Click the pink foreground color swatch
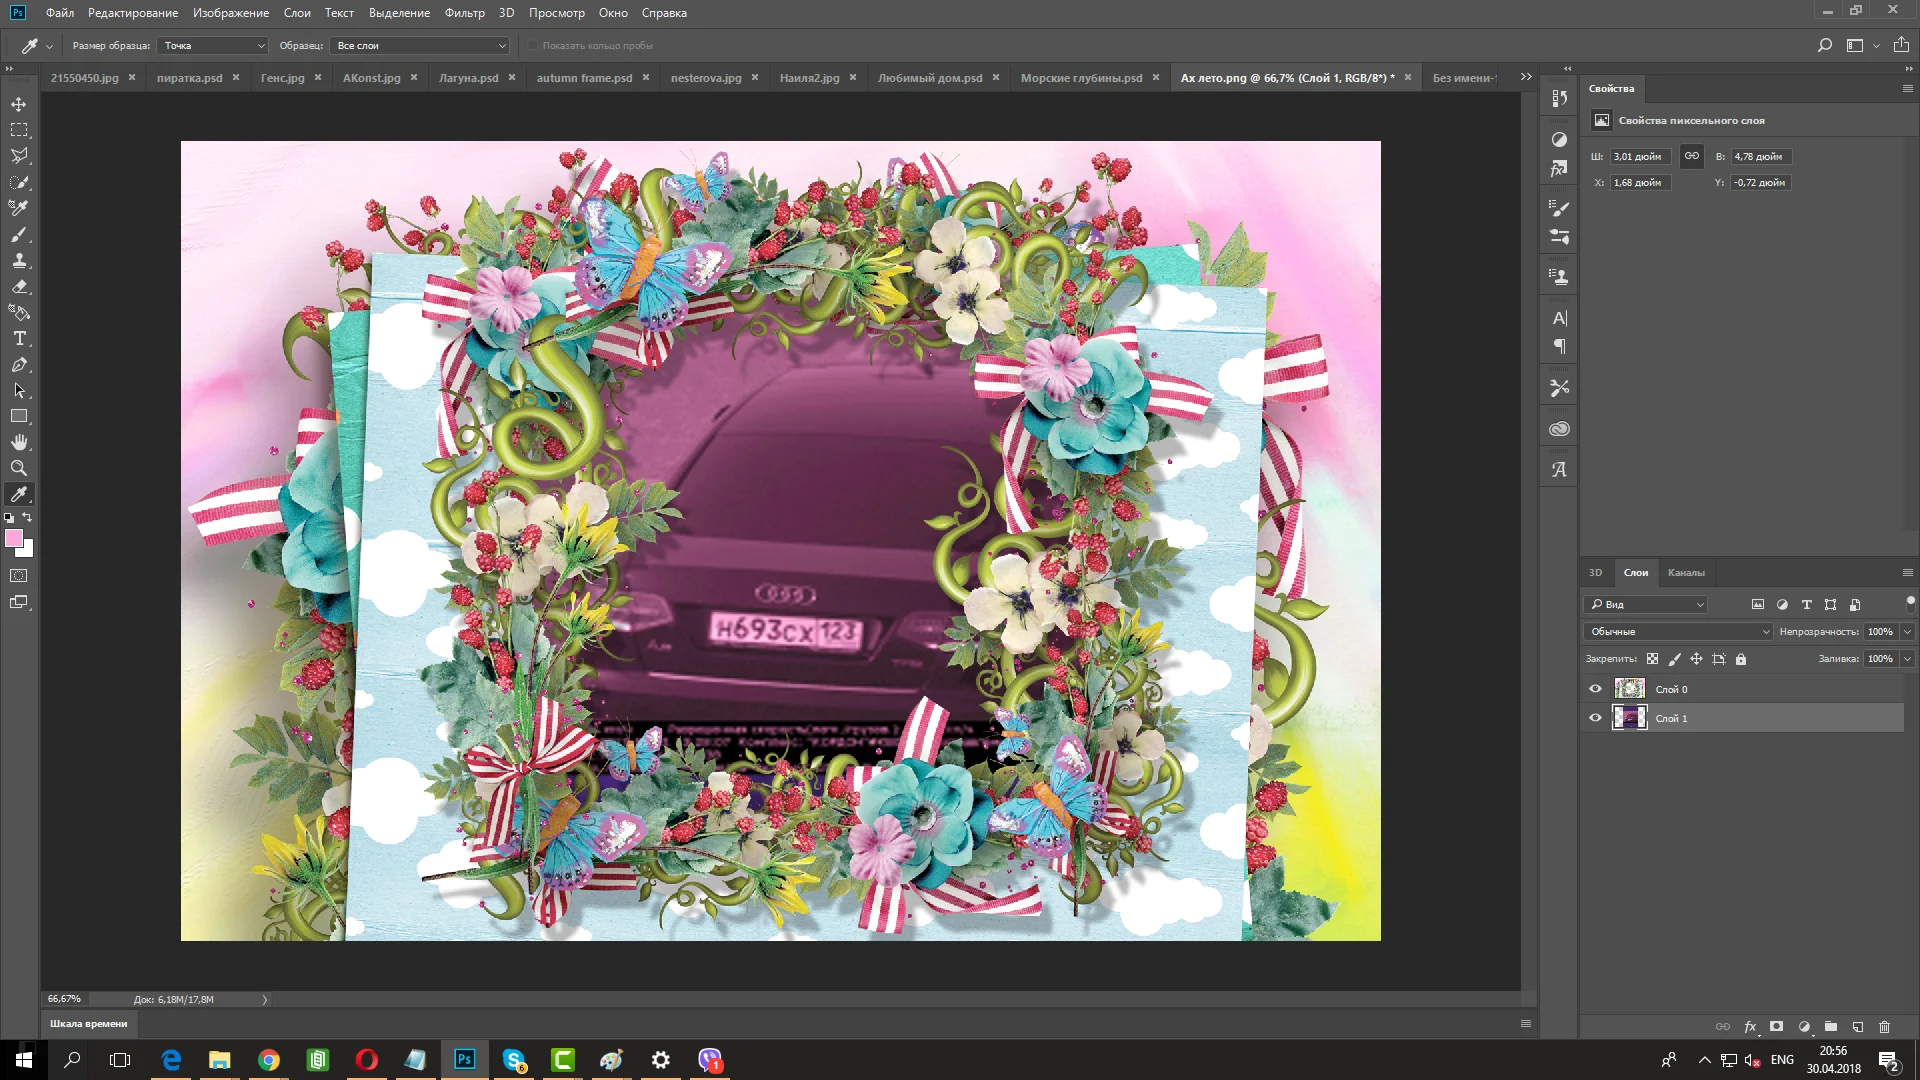The height and width of the screenshot is (1080, 1920). click(14, 539)
